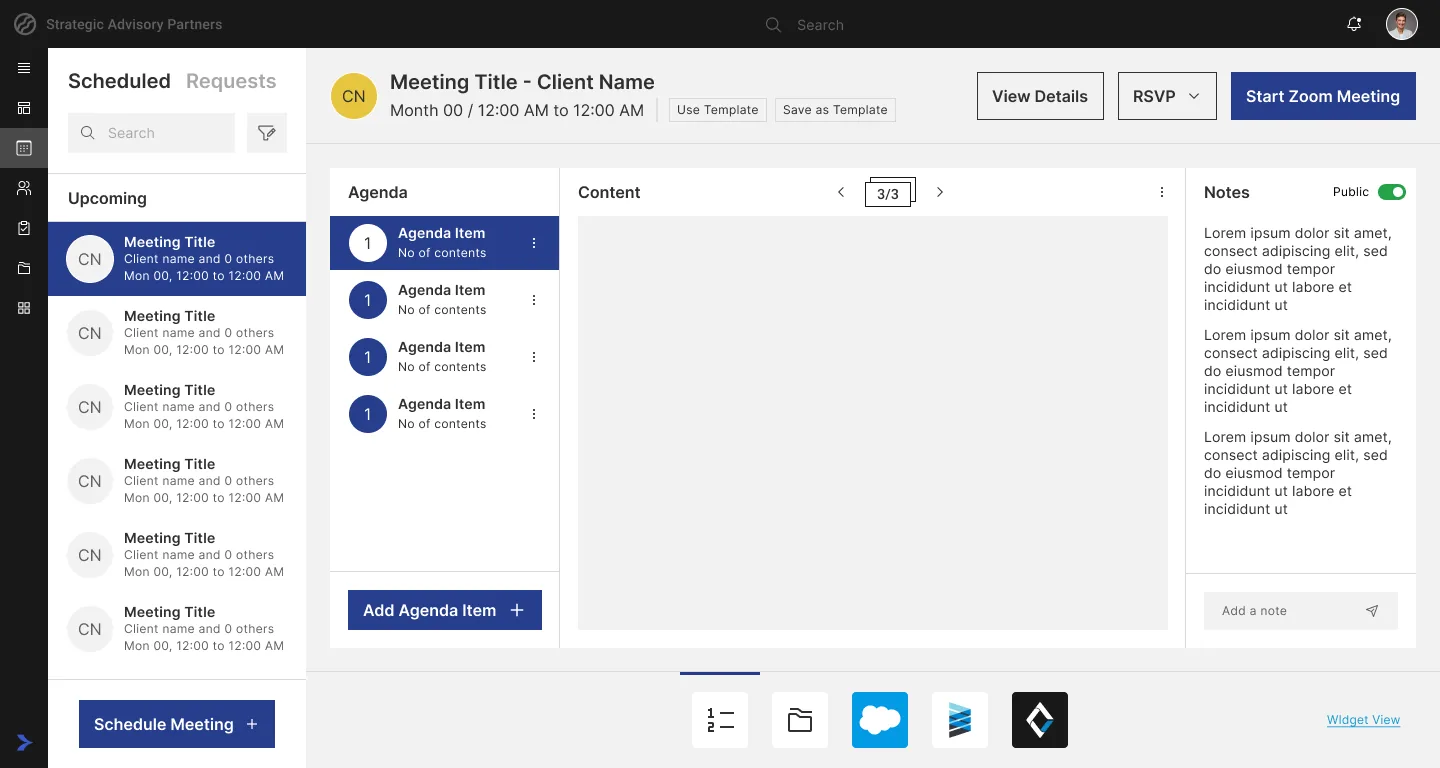1440x768 pixels.
Task: Open the apps grid icon in the sidebar
Action: point(24,308)
